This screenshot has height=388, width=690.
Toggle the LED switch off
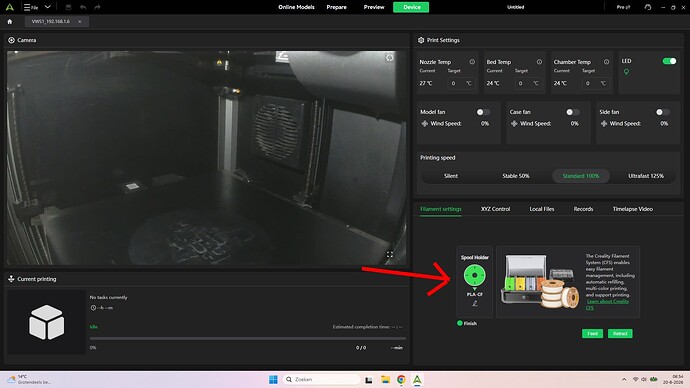pyautogui.click(x=669, y=61)
